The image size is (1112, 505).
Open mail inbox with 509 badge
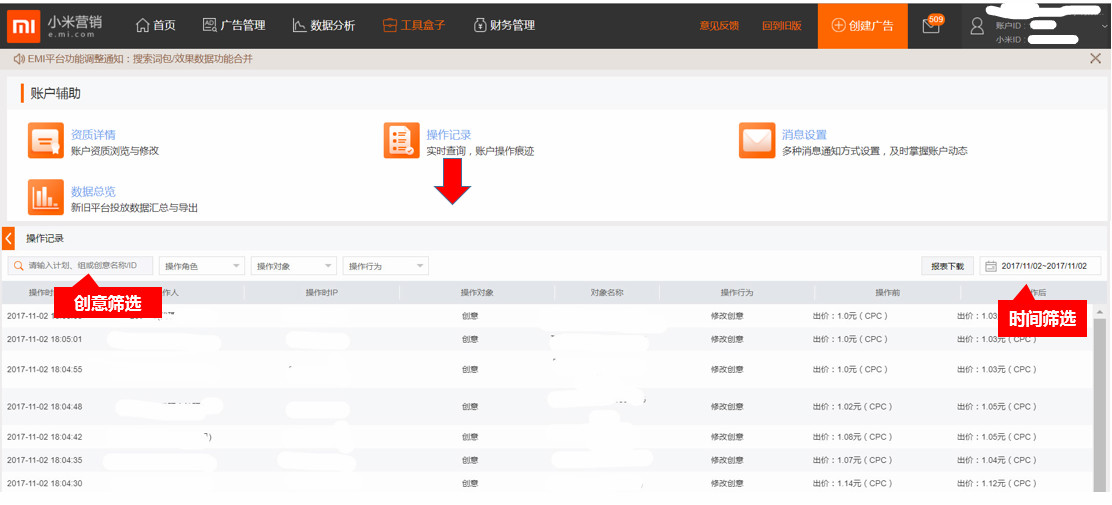pos(931,26)
